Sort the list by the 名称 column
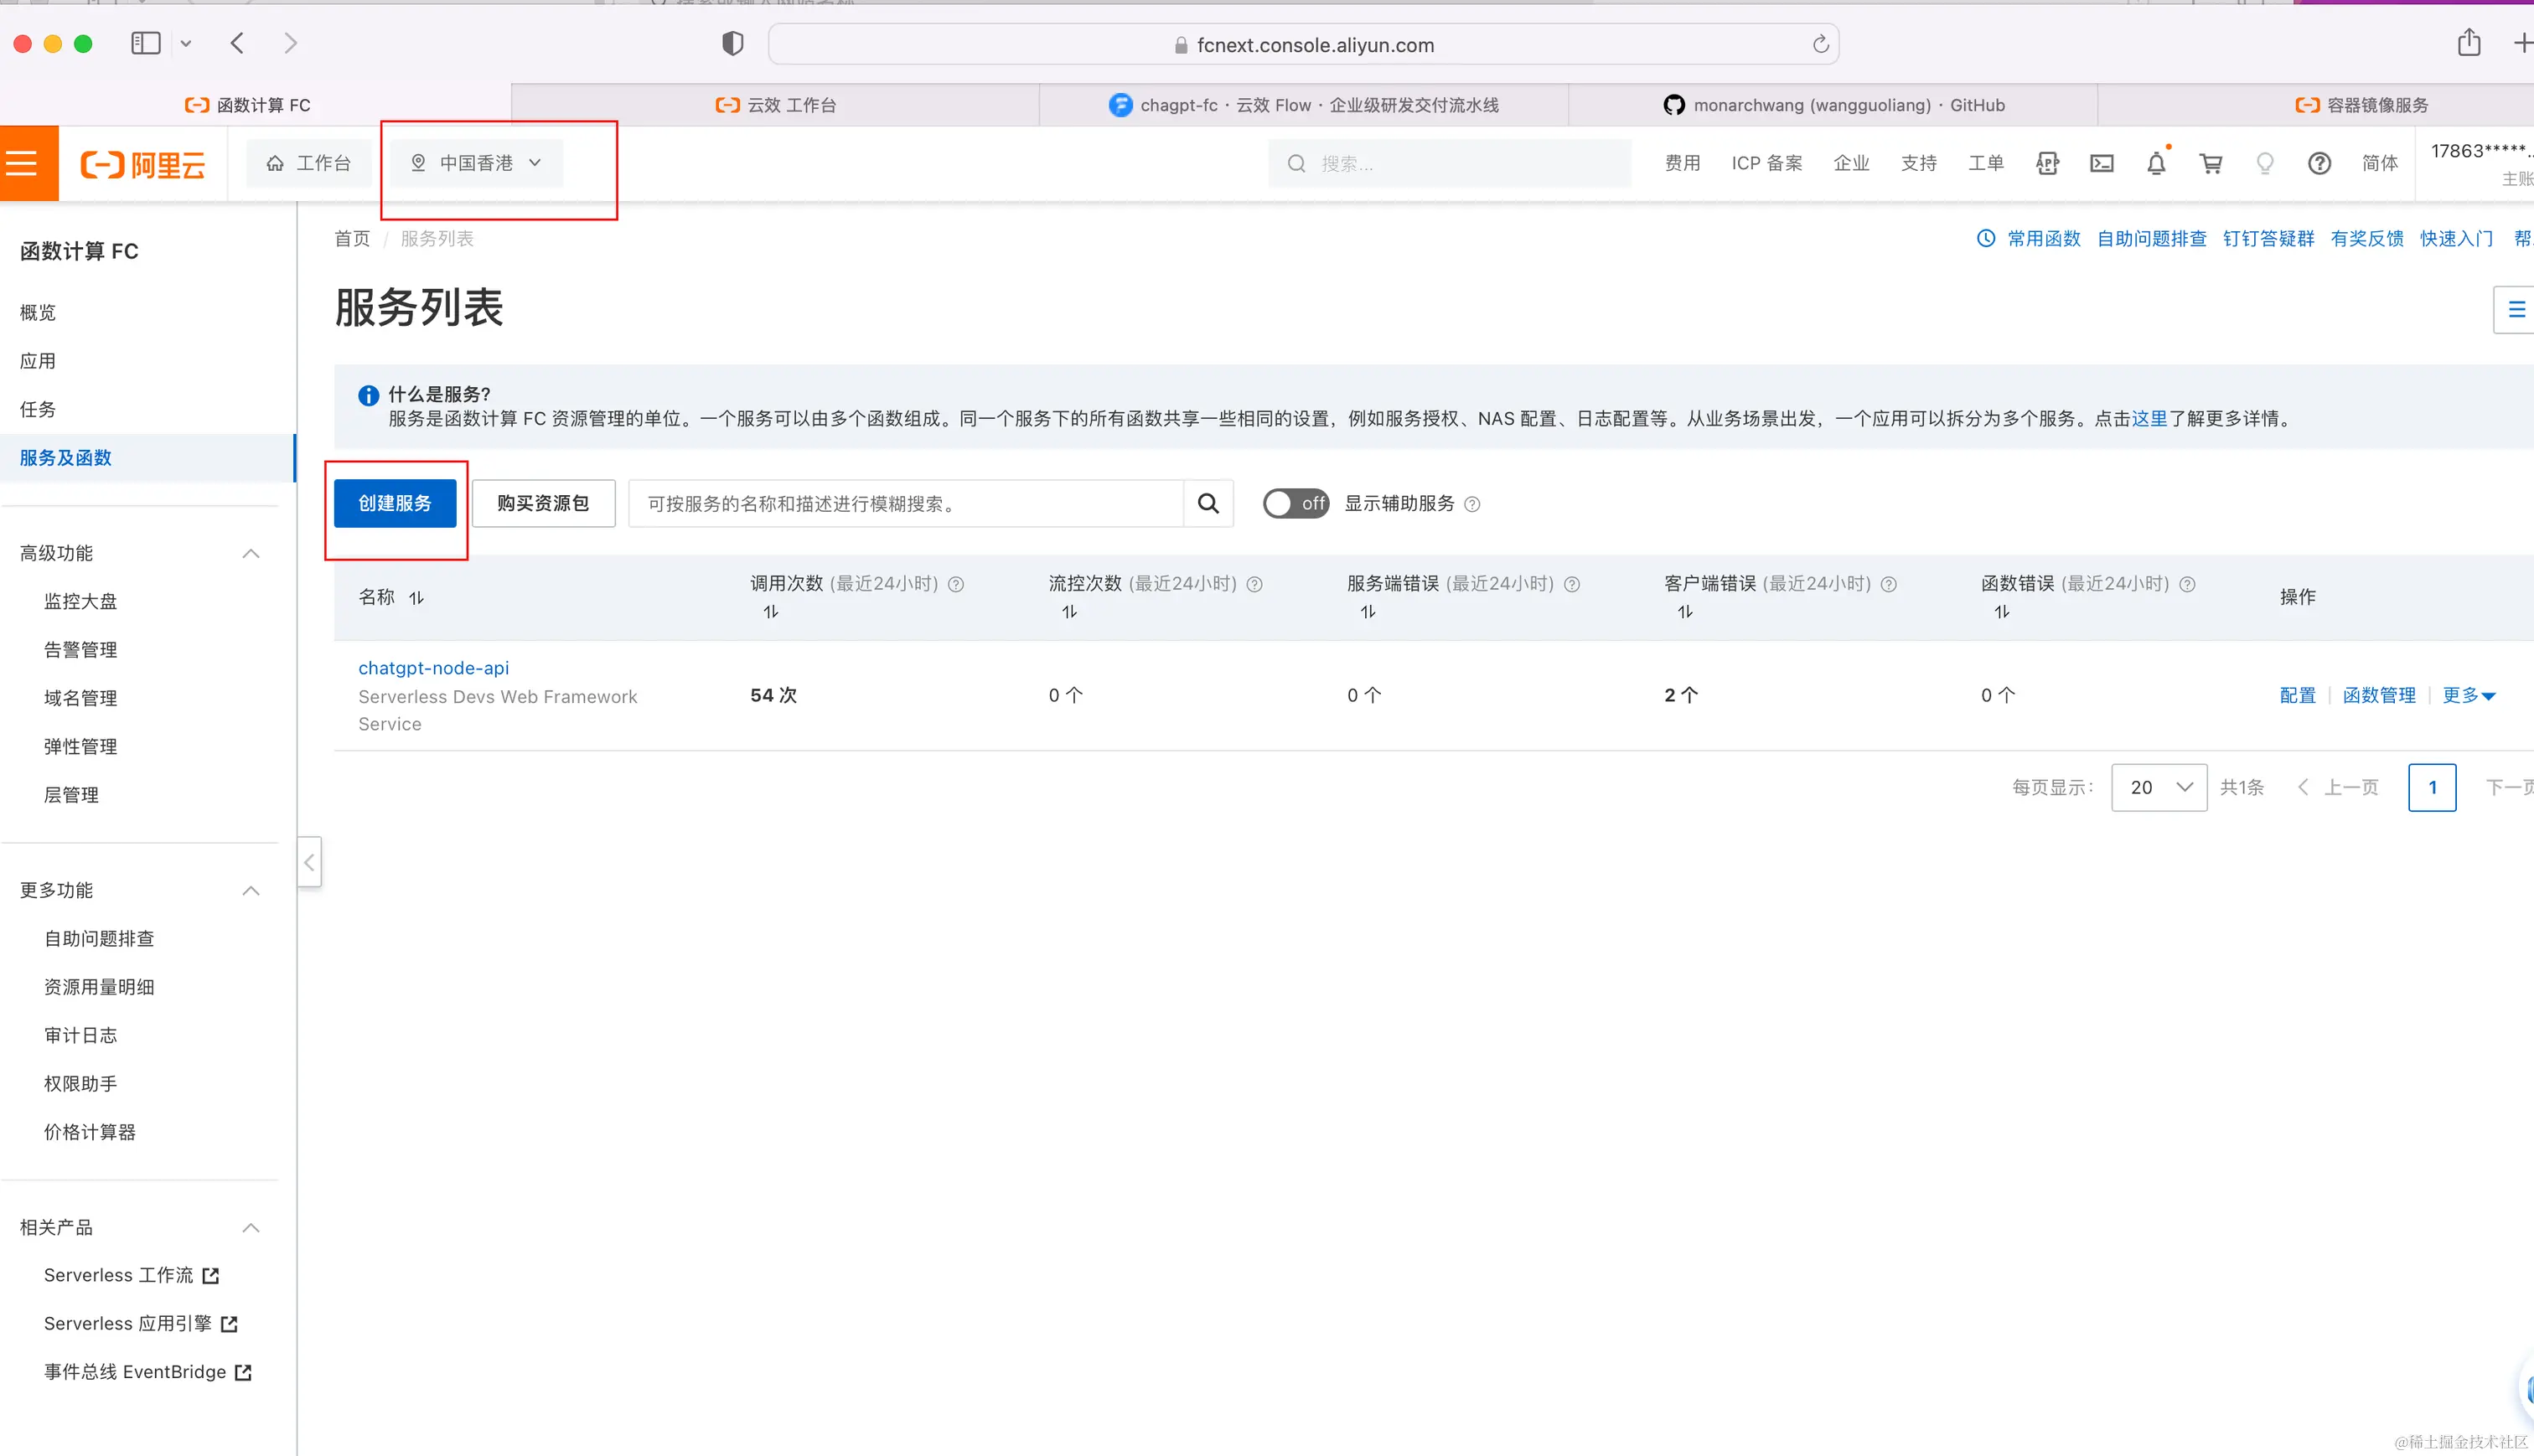Screen dimensions: 2534x1456 [x=416, y=597]
